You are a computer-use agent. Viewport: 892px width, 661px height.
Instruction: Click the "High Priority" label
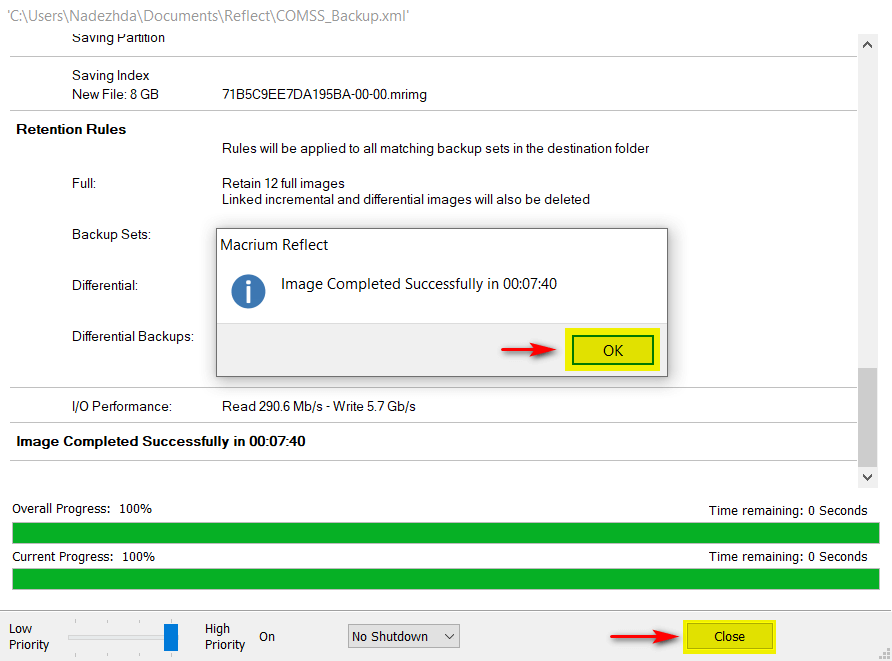225,637
